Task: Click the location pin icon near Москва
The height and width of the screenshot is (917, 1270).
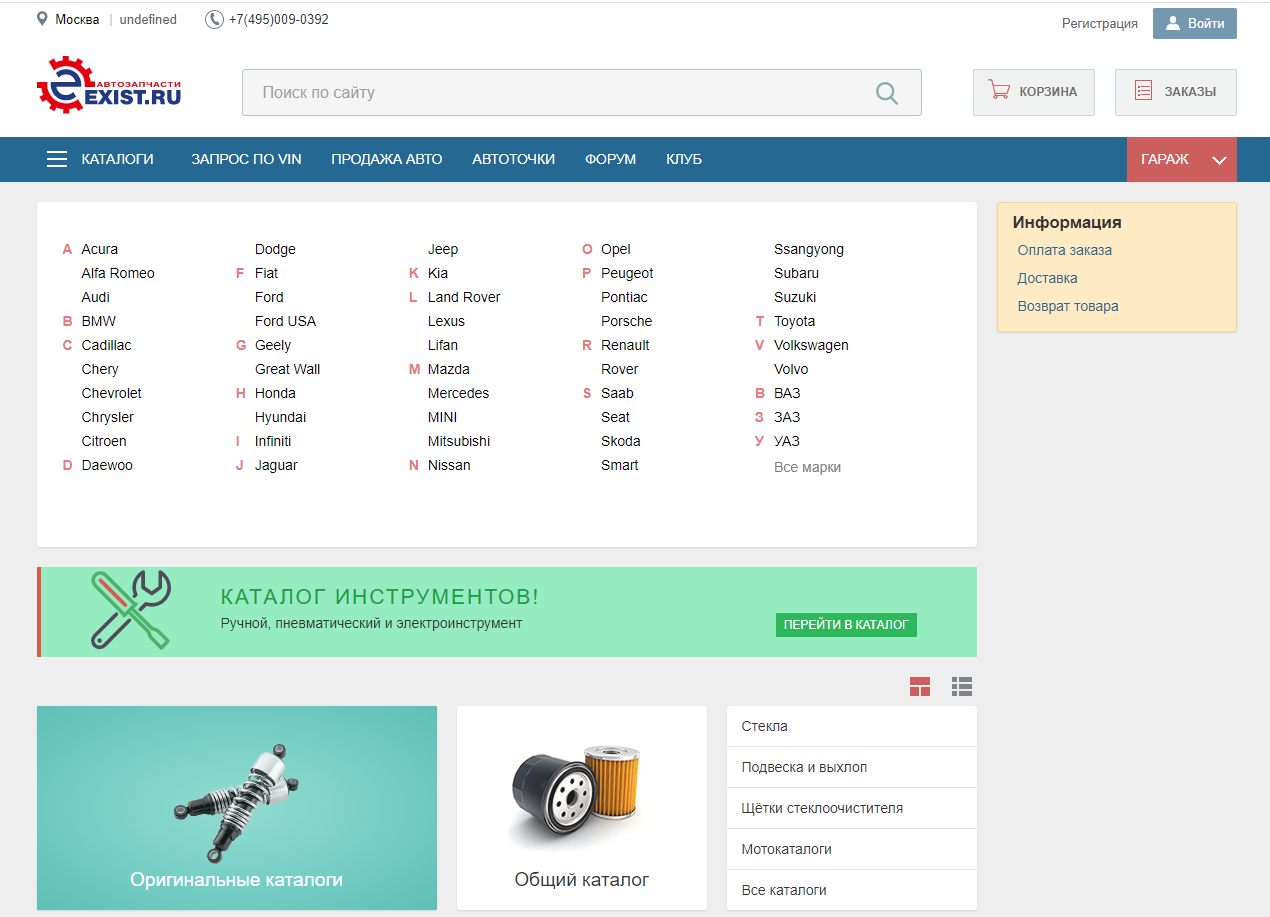Action: [42, 19]
